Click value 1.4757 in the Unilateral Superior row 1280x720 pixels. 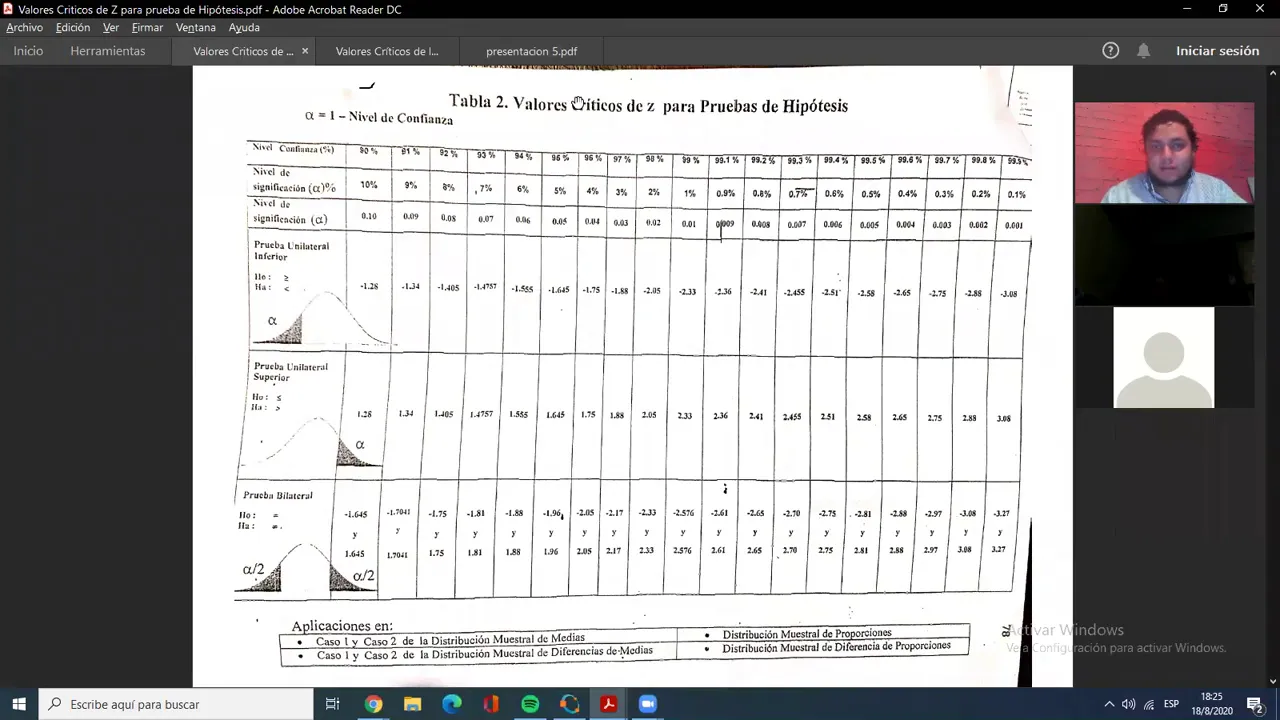click(x=482, y=413)
